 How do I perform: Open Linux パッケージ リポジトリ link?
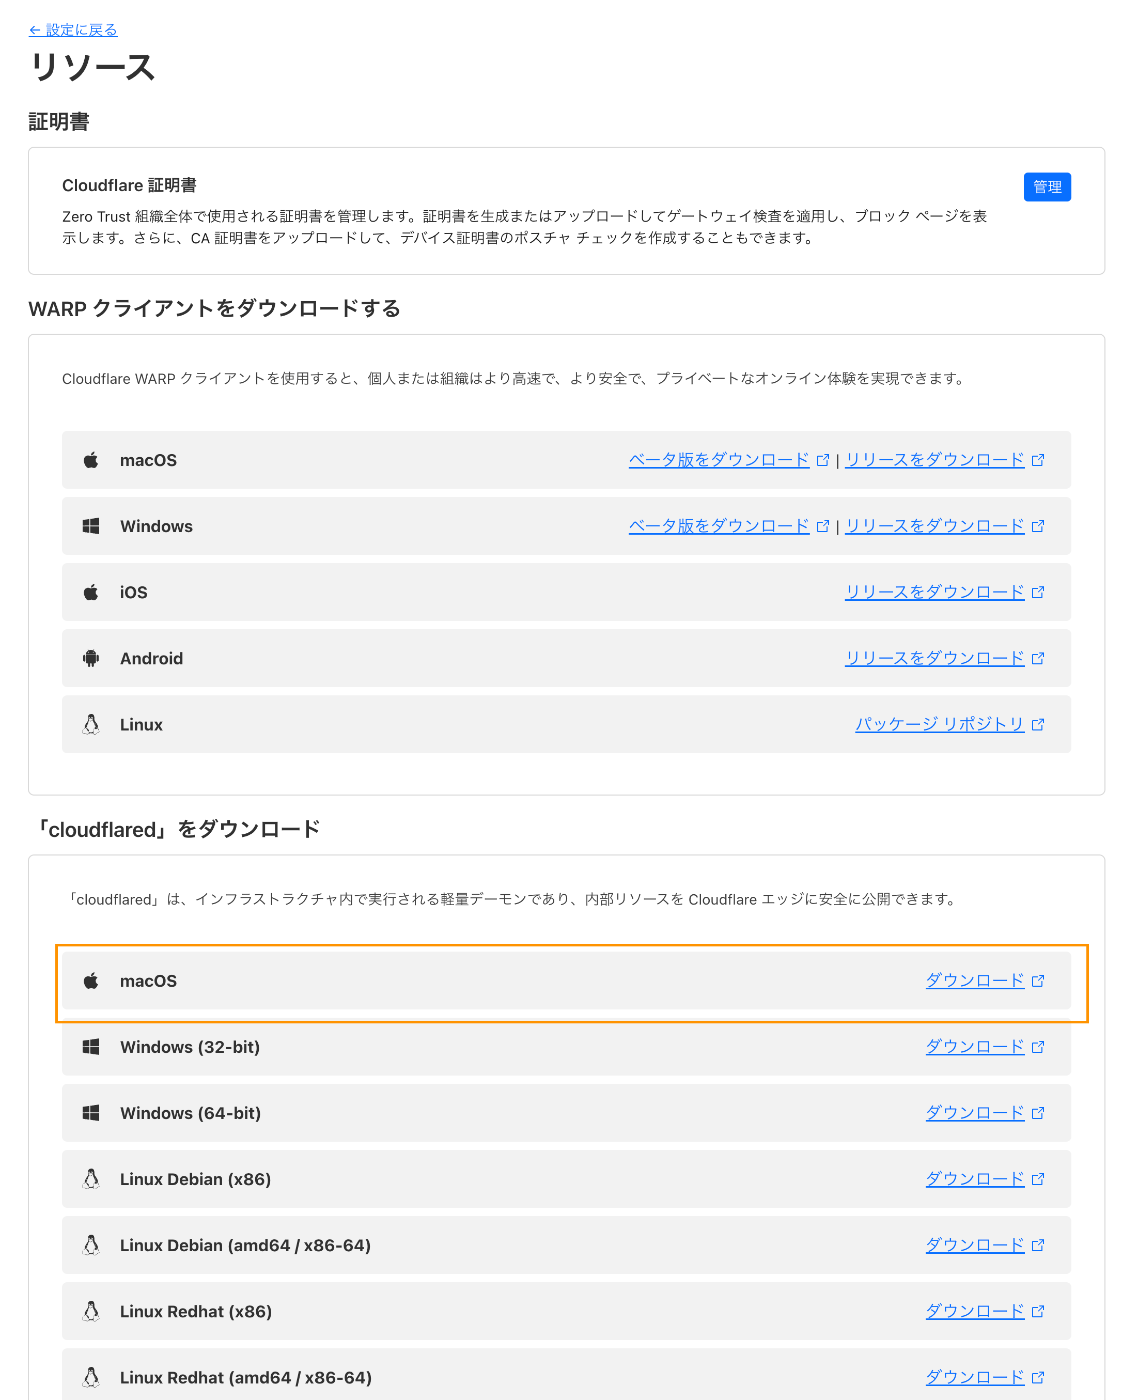[940, 724]
